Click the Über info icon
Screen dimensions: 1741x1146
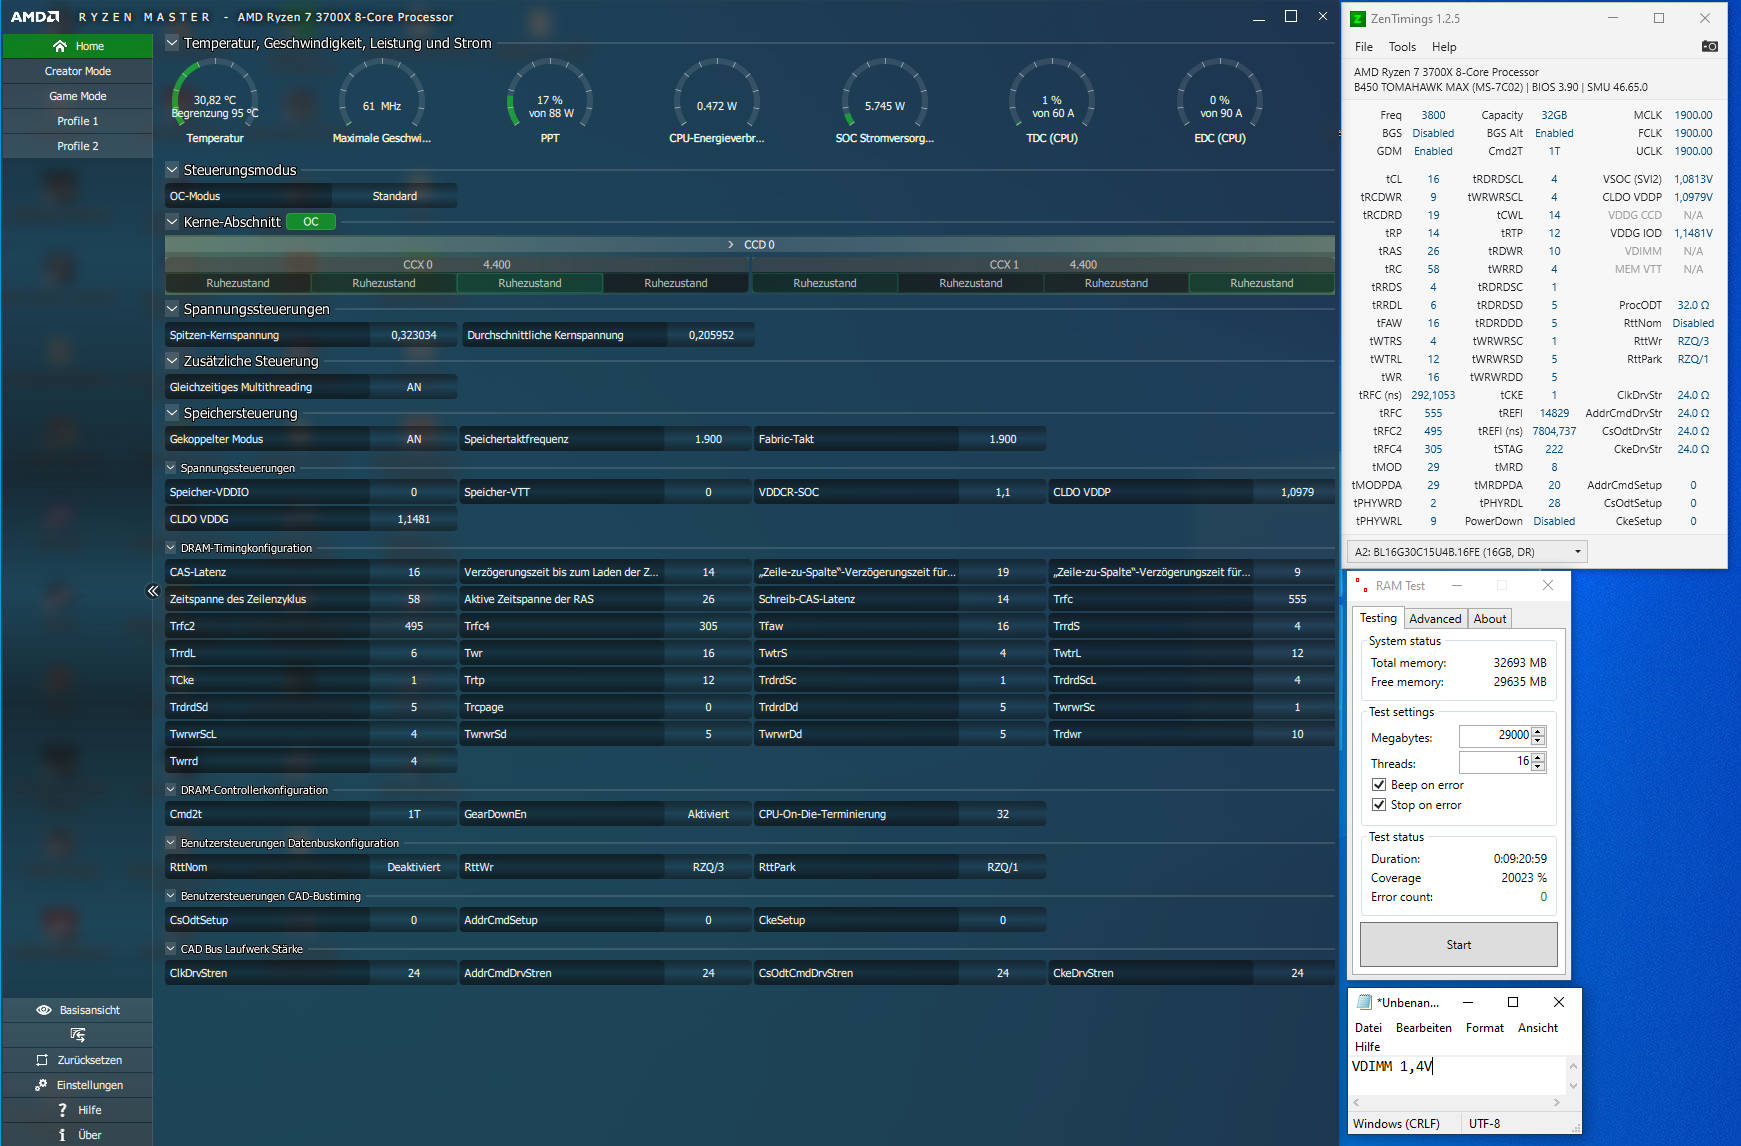pyautogui.click(x=62, y=1135)
